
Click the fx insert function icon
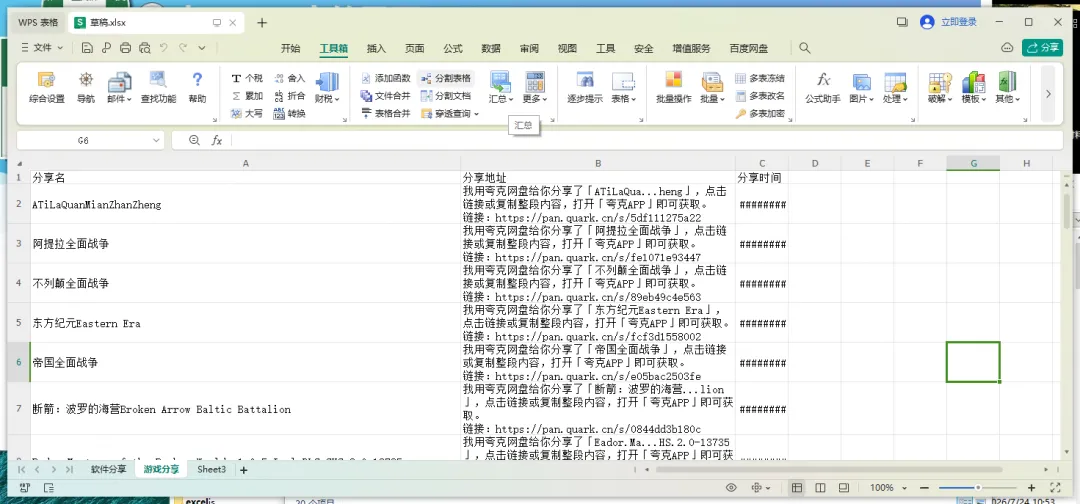(216, 140)
